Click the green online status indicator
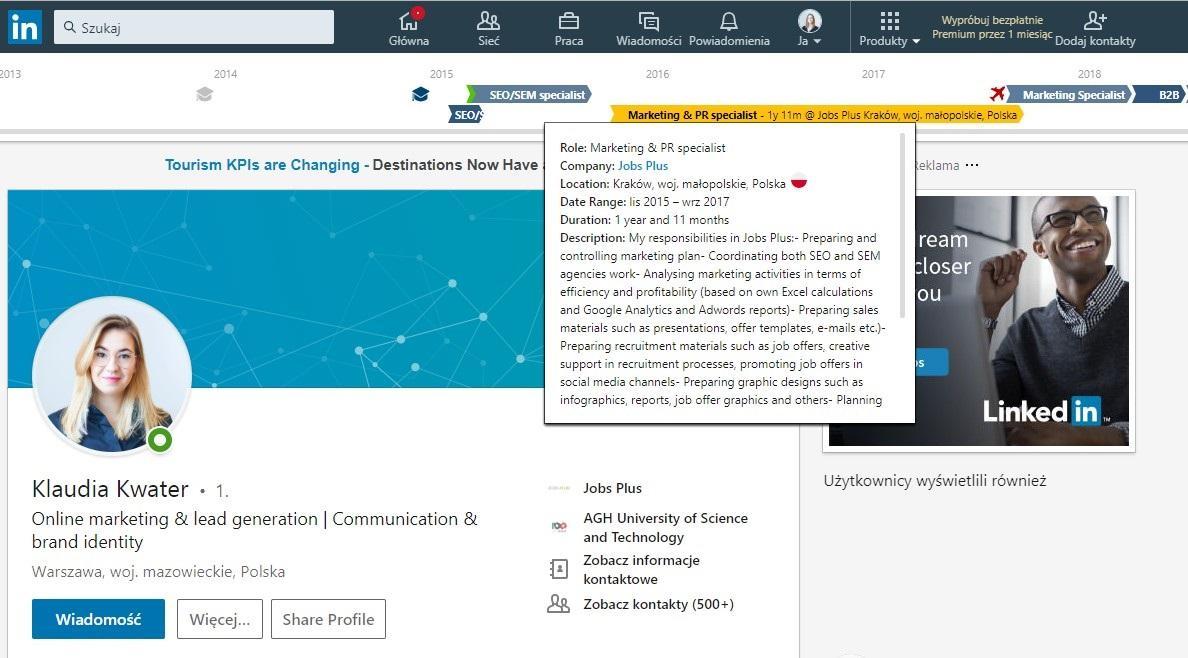This screenshot has width=1188, height=658. pyautogui.click(x=160, y=440)
